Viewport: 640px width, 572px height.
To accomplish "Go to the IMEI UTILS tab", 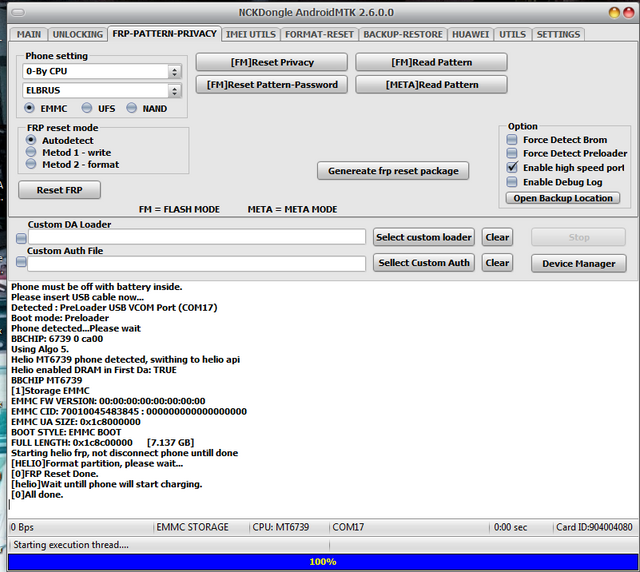I will click(x=251, y=34).
